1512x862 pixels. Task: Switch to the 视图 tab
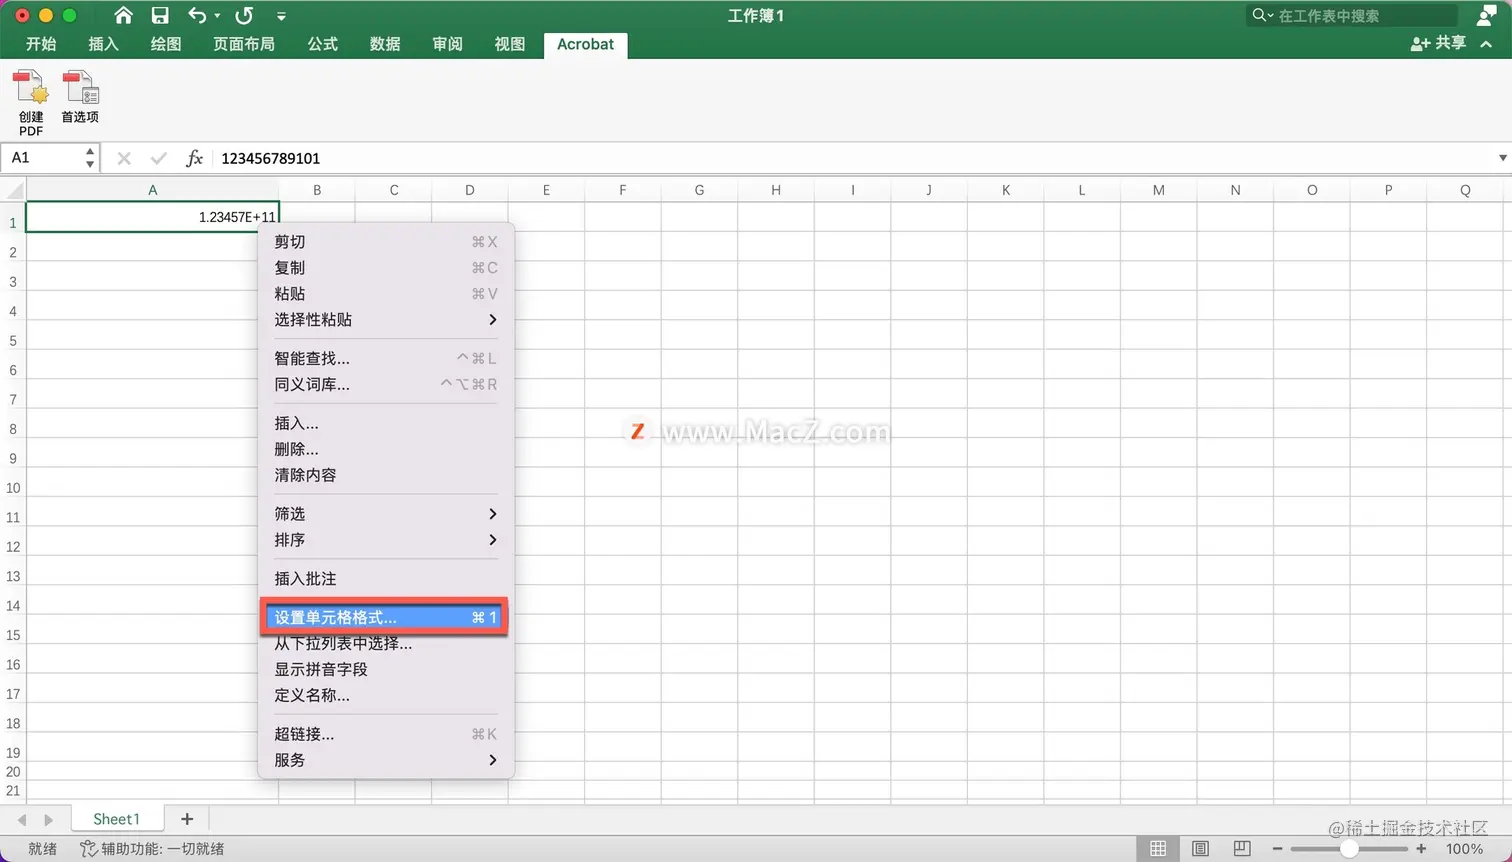coord(509,44)
